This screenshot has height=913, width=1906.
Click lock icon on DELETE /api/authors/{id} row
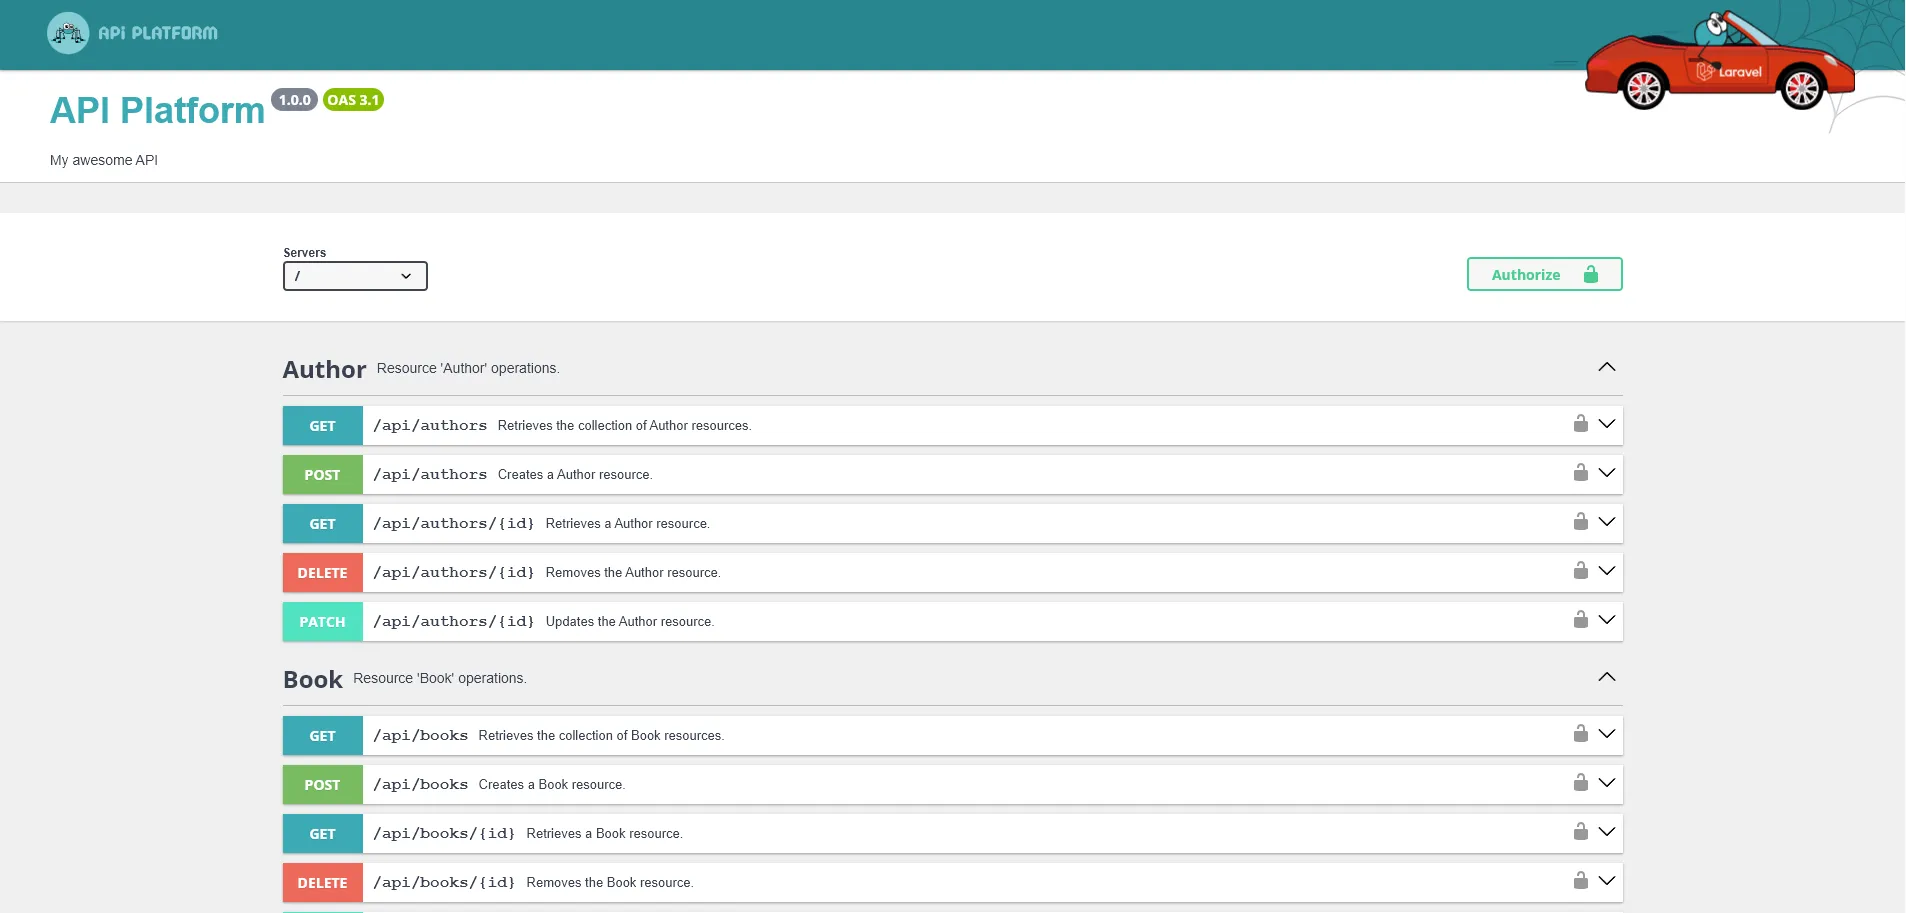tap(1580, 571)
